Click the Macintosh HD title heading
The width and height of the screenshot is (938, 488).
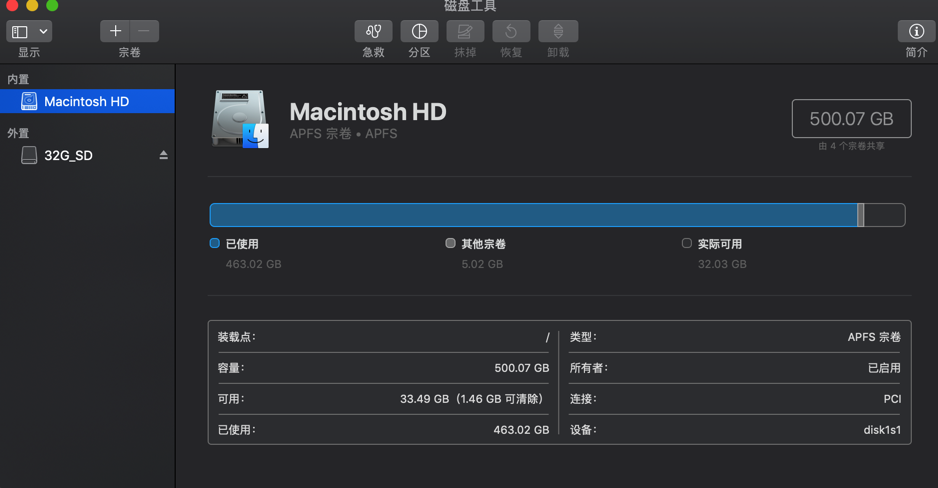pyautogui.click(x=368, y=112)
